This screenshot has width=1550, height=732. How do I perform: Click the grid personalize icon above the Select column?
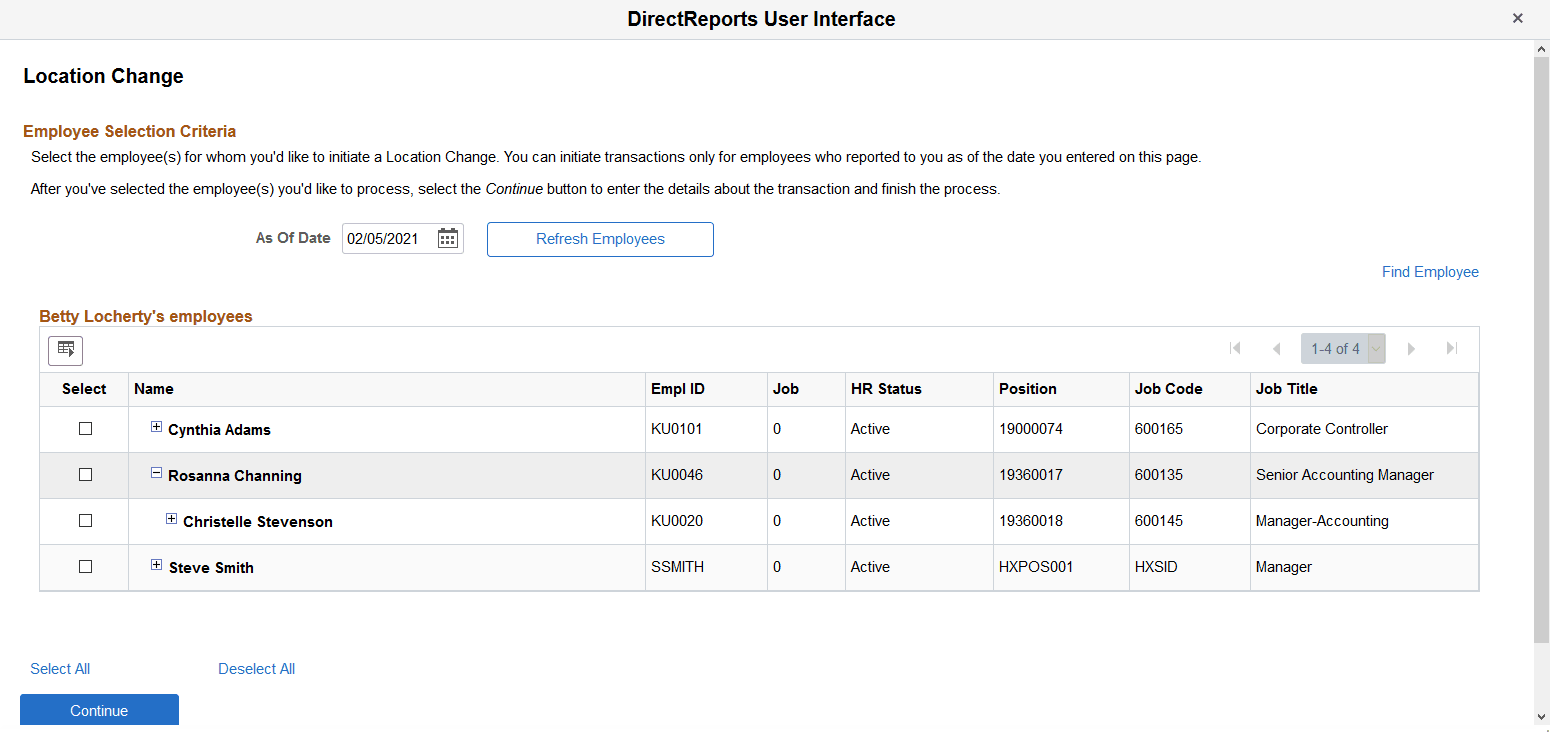65,350
